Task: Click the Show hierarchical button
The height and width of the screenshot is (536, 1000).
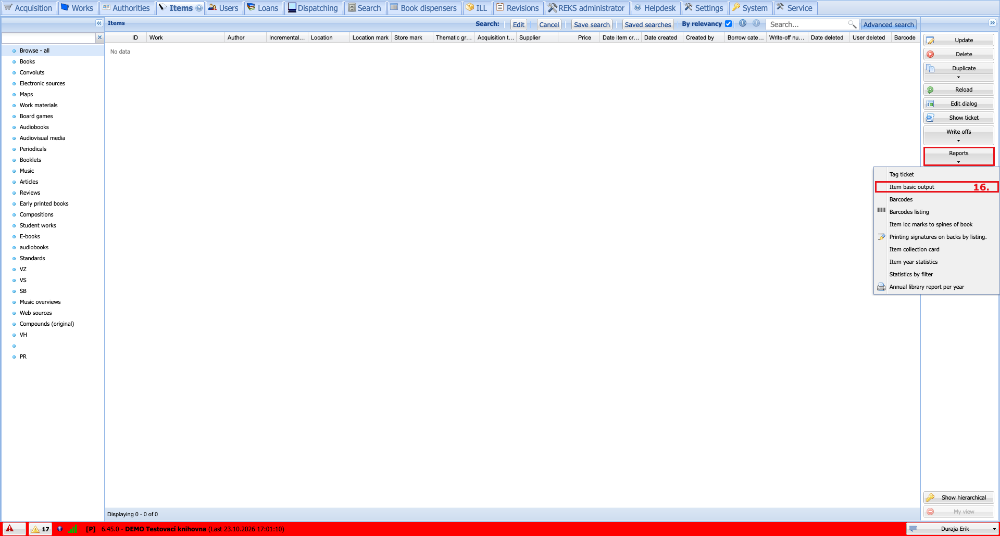Action: tap(958, 497)
